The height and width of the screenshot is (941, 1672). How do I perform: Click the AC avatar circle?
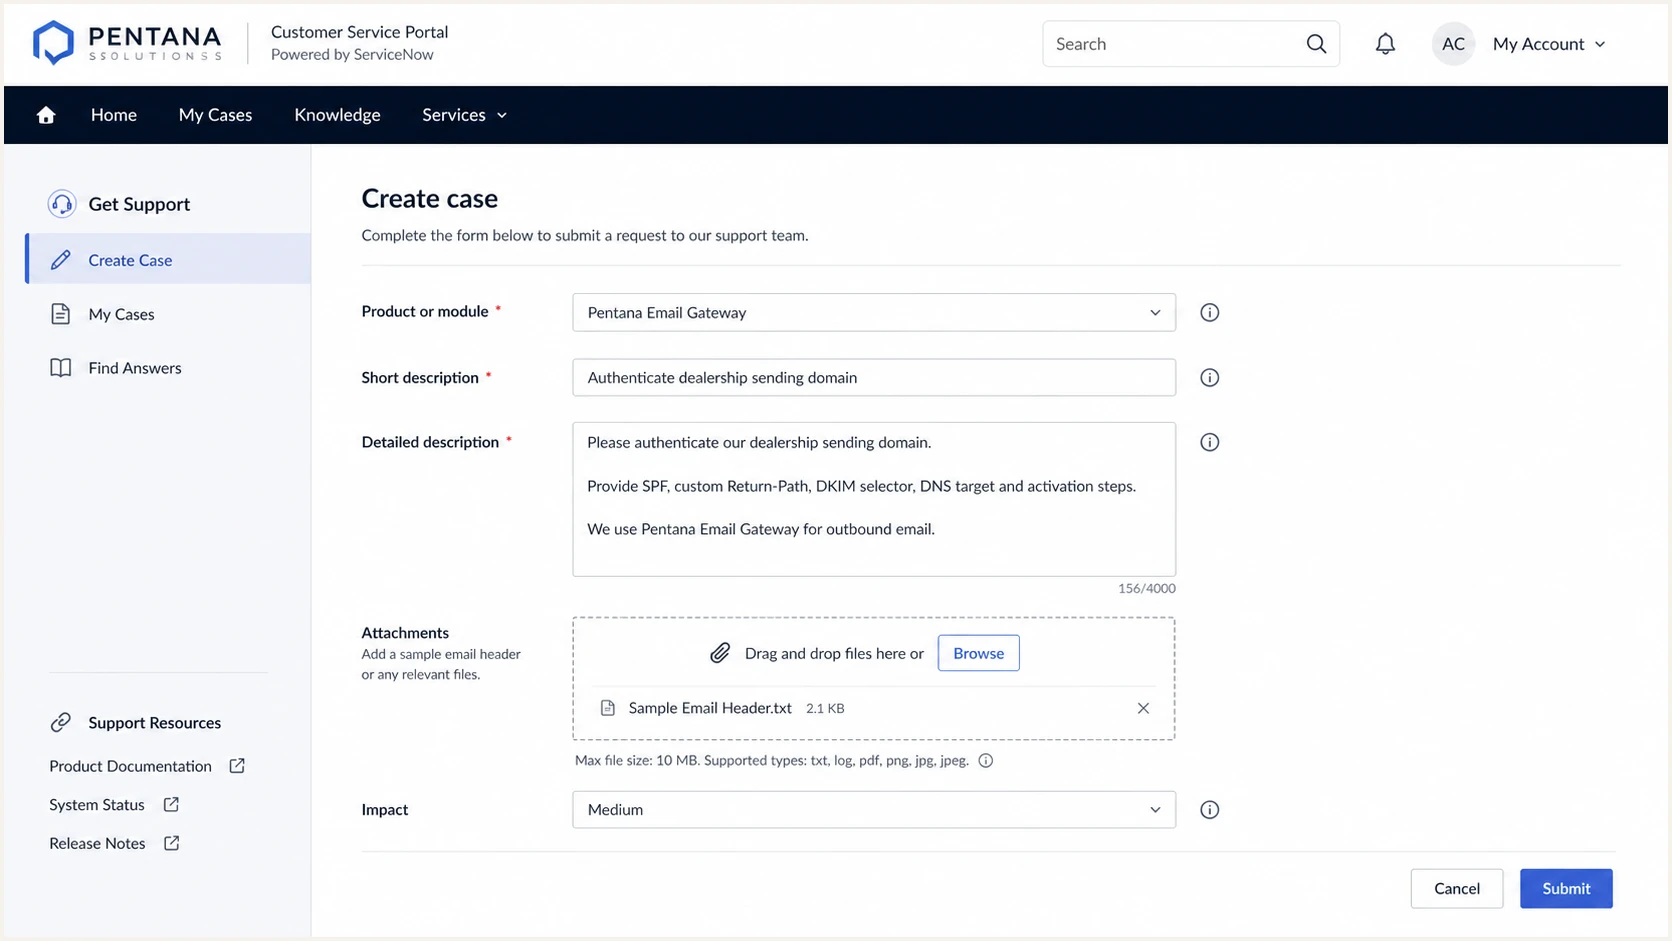[x=1453, y=44]
